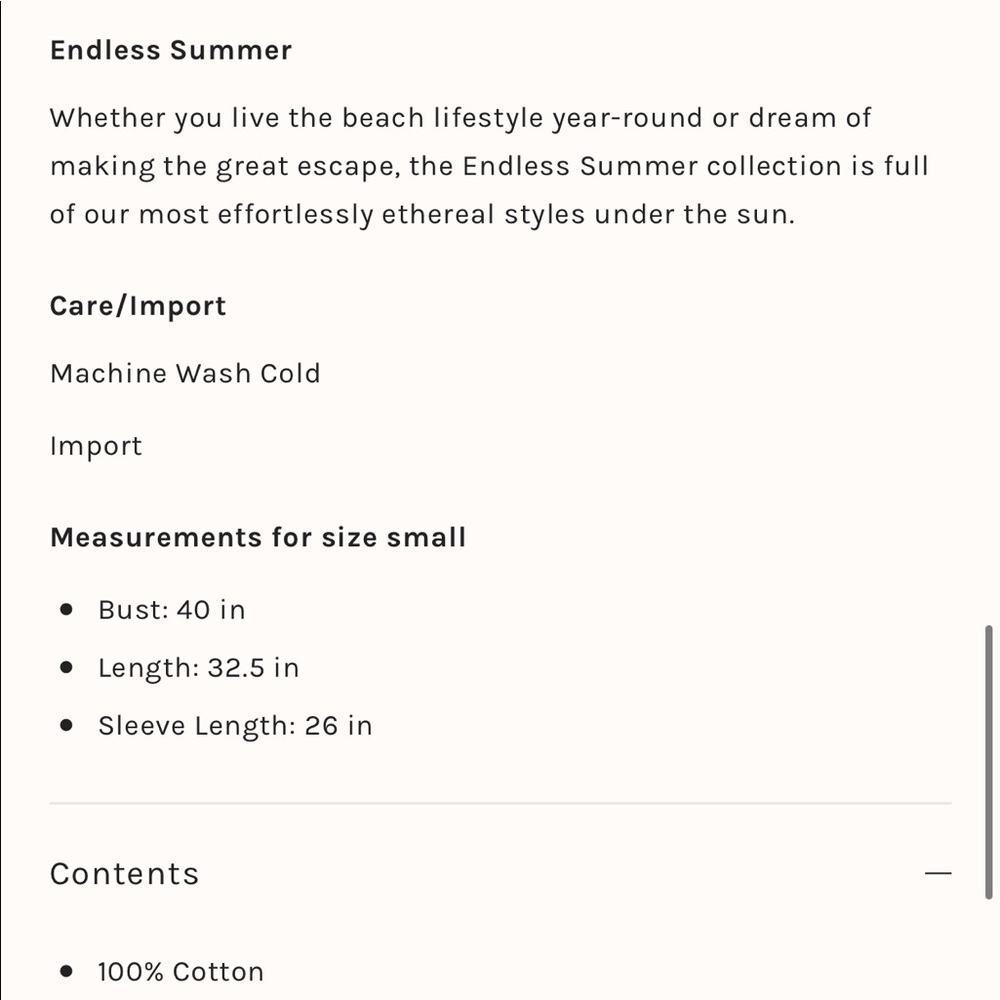
Task: Click the Import text line
Action: click(96, 446)
